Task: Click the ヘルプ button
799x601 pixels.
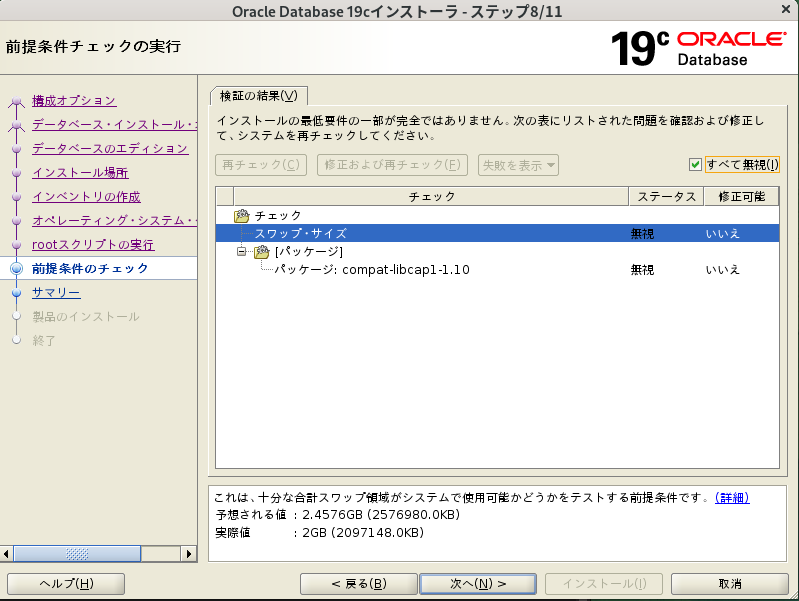Action: 66,584
